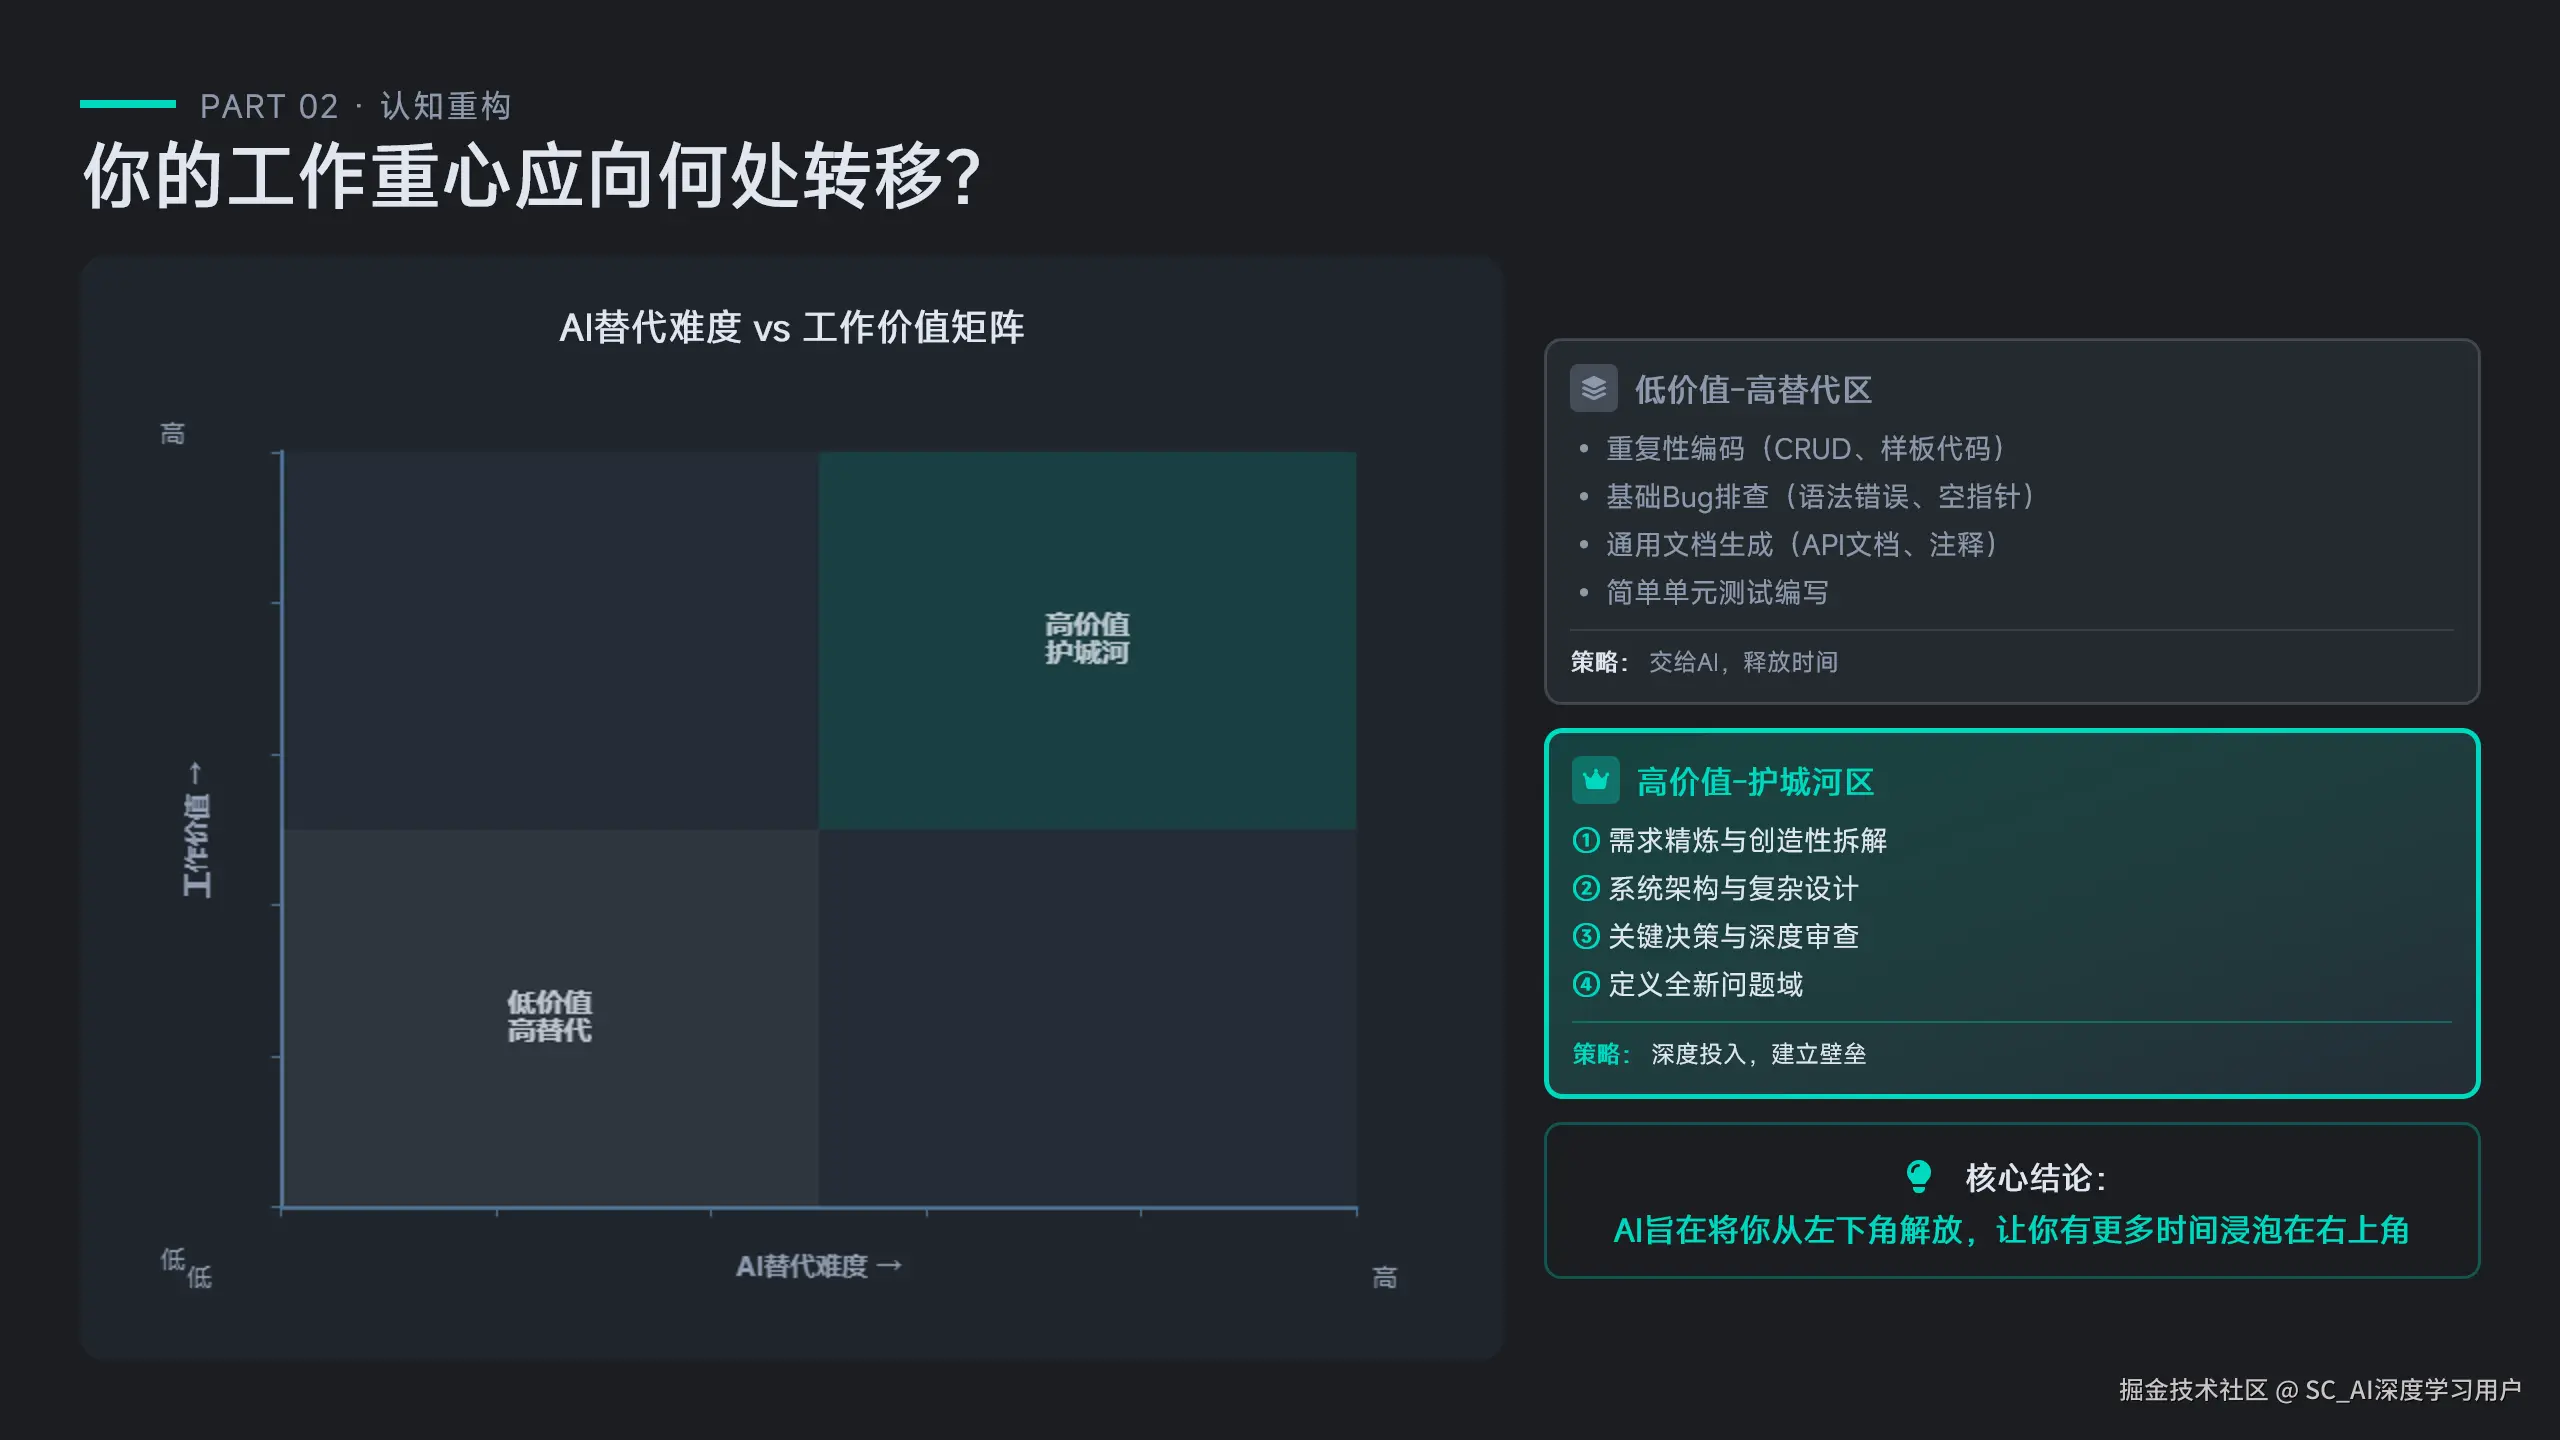Open the PART 02 · 认知重构 section header
This screenshot has width=2560, height=1440.
(355, 106)
